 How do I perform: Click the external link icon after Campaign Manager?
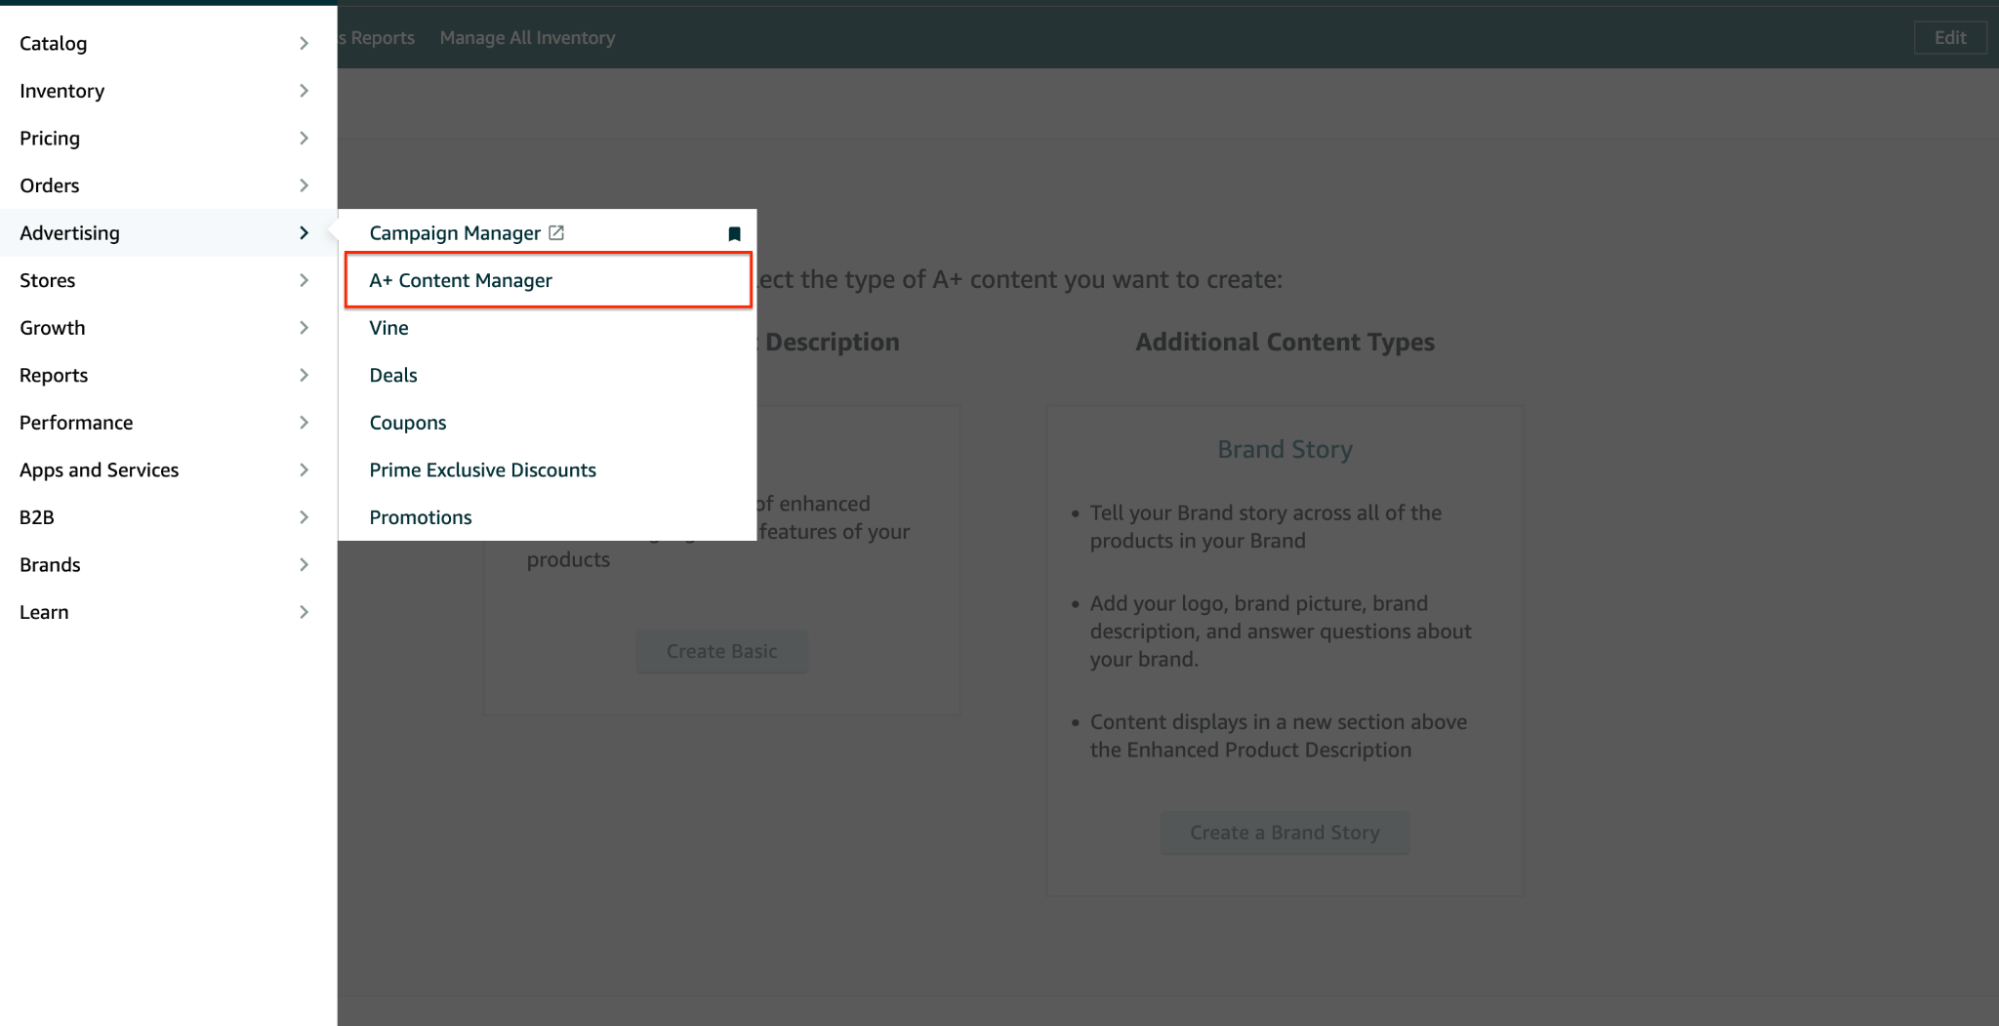(x=556, y=233)
